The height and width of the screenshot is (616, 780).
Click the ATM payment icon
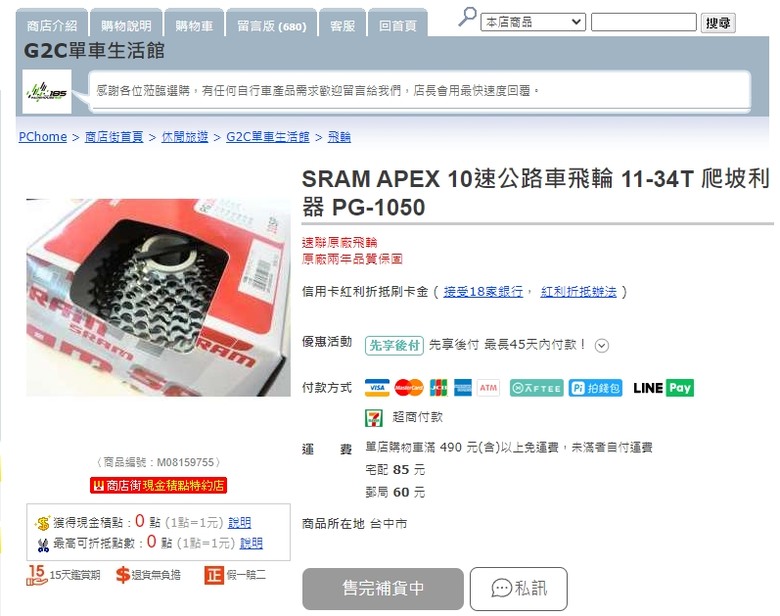[488, 388]
